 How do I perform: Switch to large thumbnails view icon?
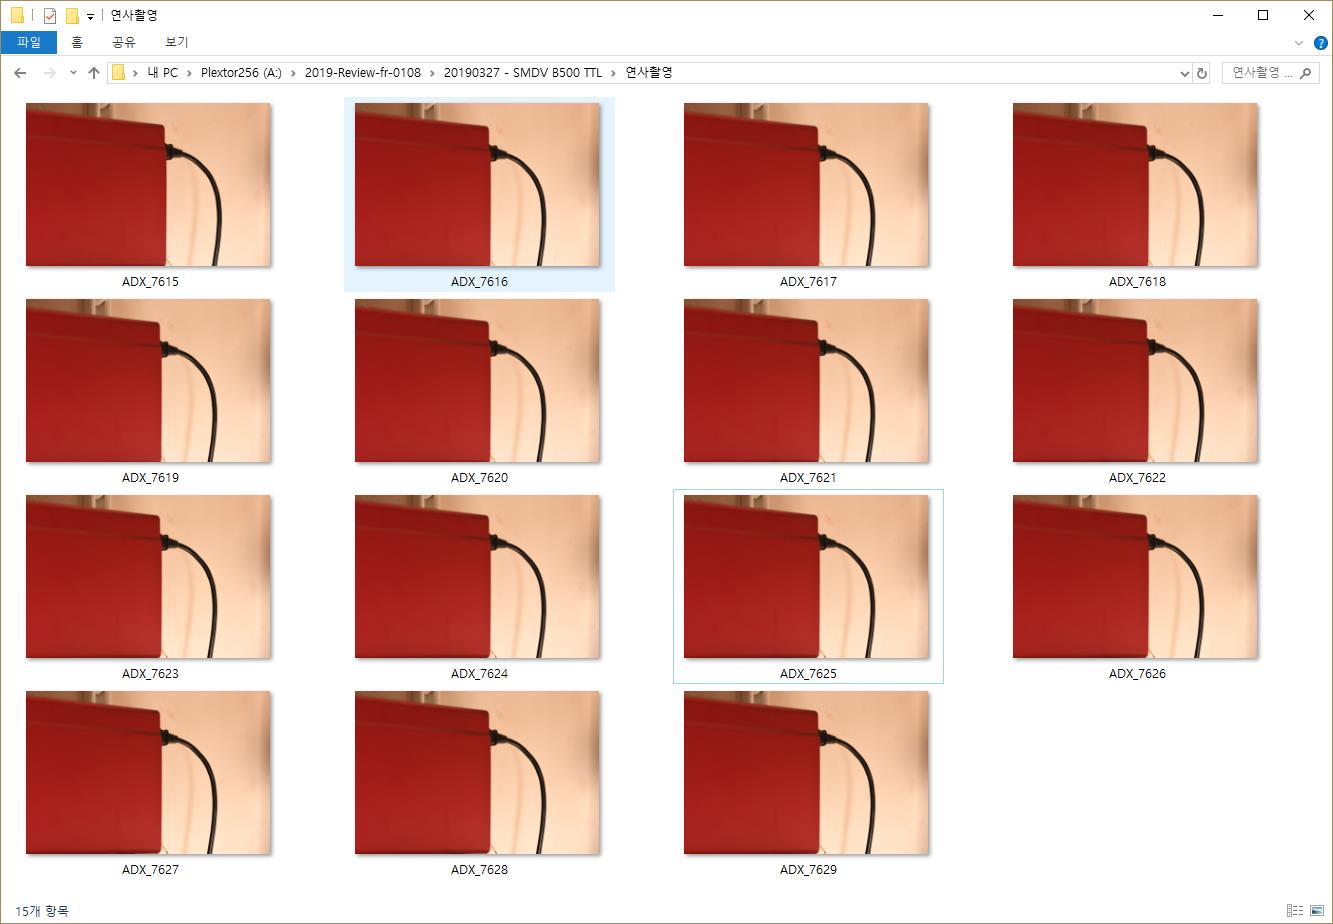tap(1317, 911)
